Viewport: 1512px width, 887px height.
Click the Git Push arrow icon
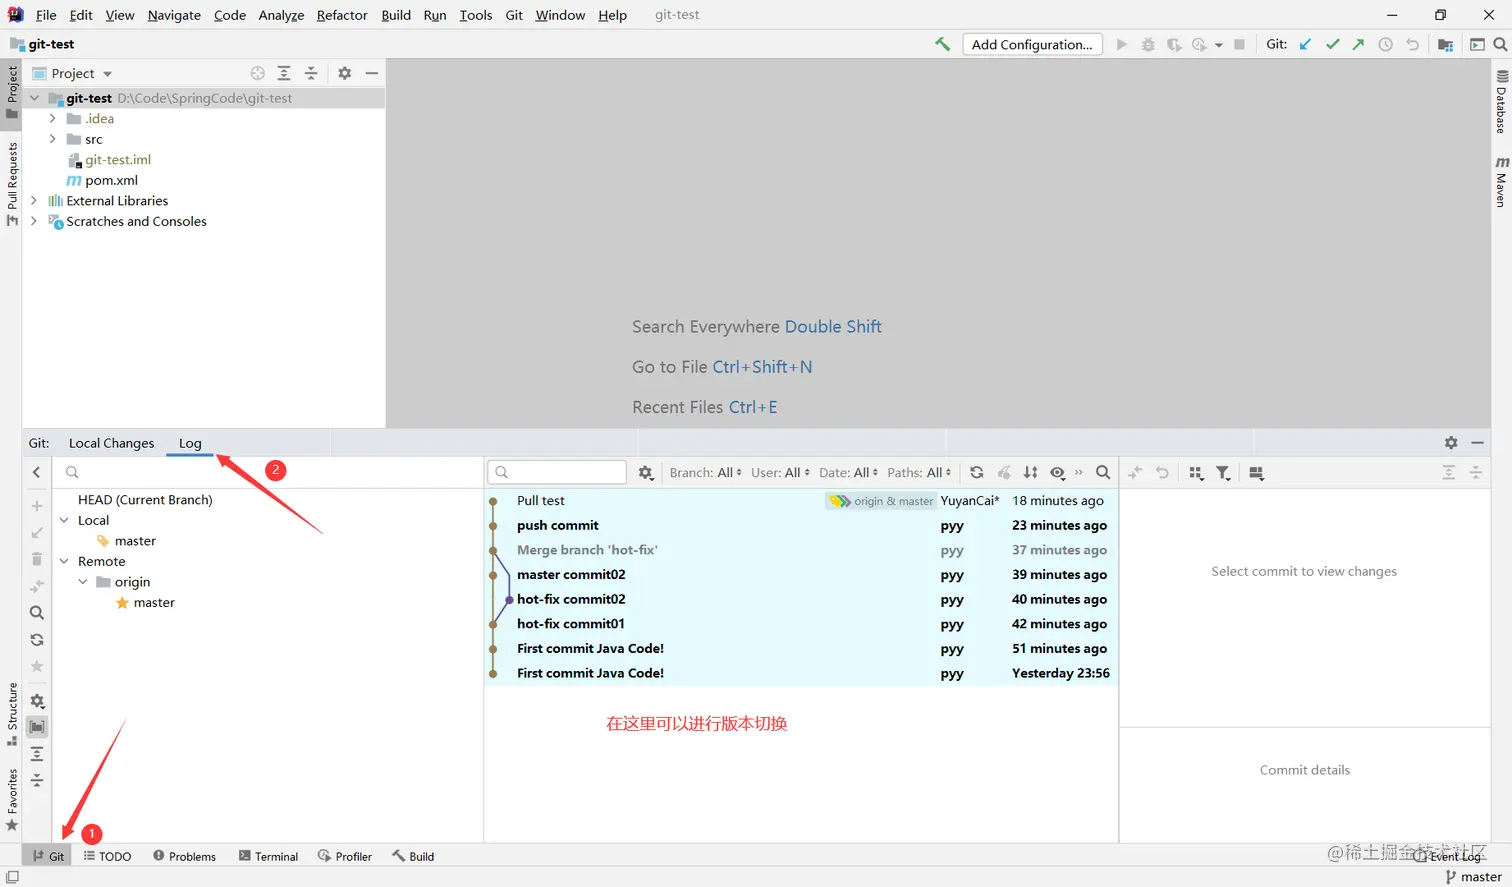[1358, 44]
